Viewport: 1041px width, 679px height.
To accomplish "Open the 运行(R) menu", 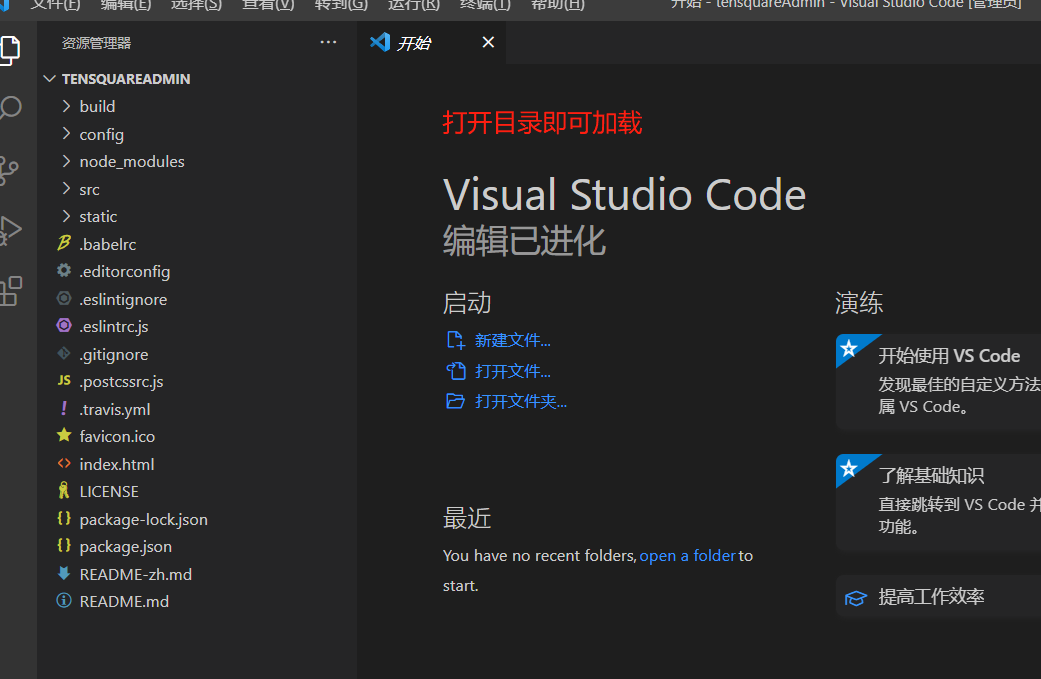I will click(x=414, y=5).
